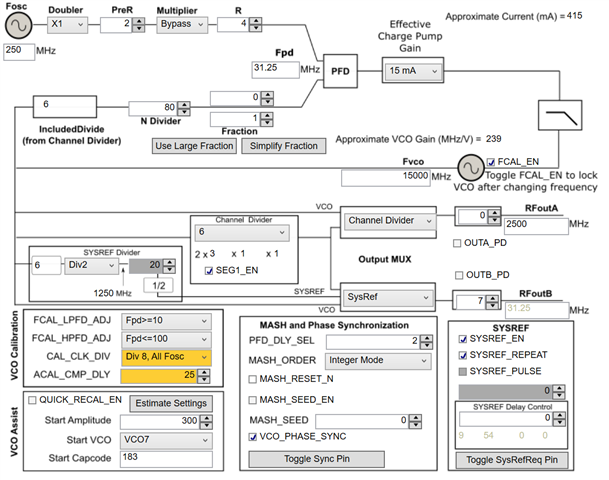Click the N Divider 80 value field
609x480 pixels.
point(153,108)
